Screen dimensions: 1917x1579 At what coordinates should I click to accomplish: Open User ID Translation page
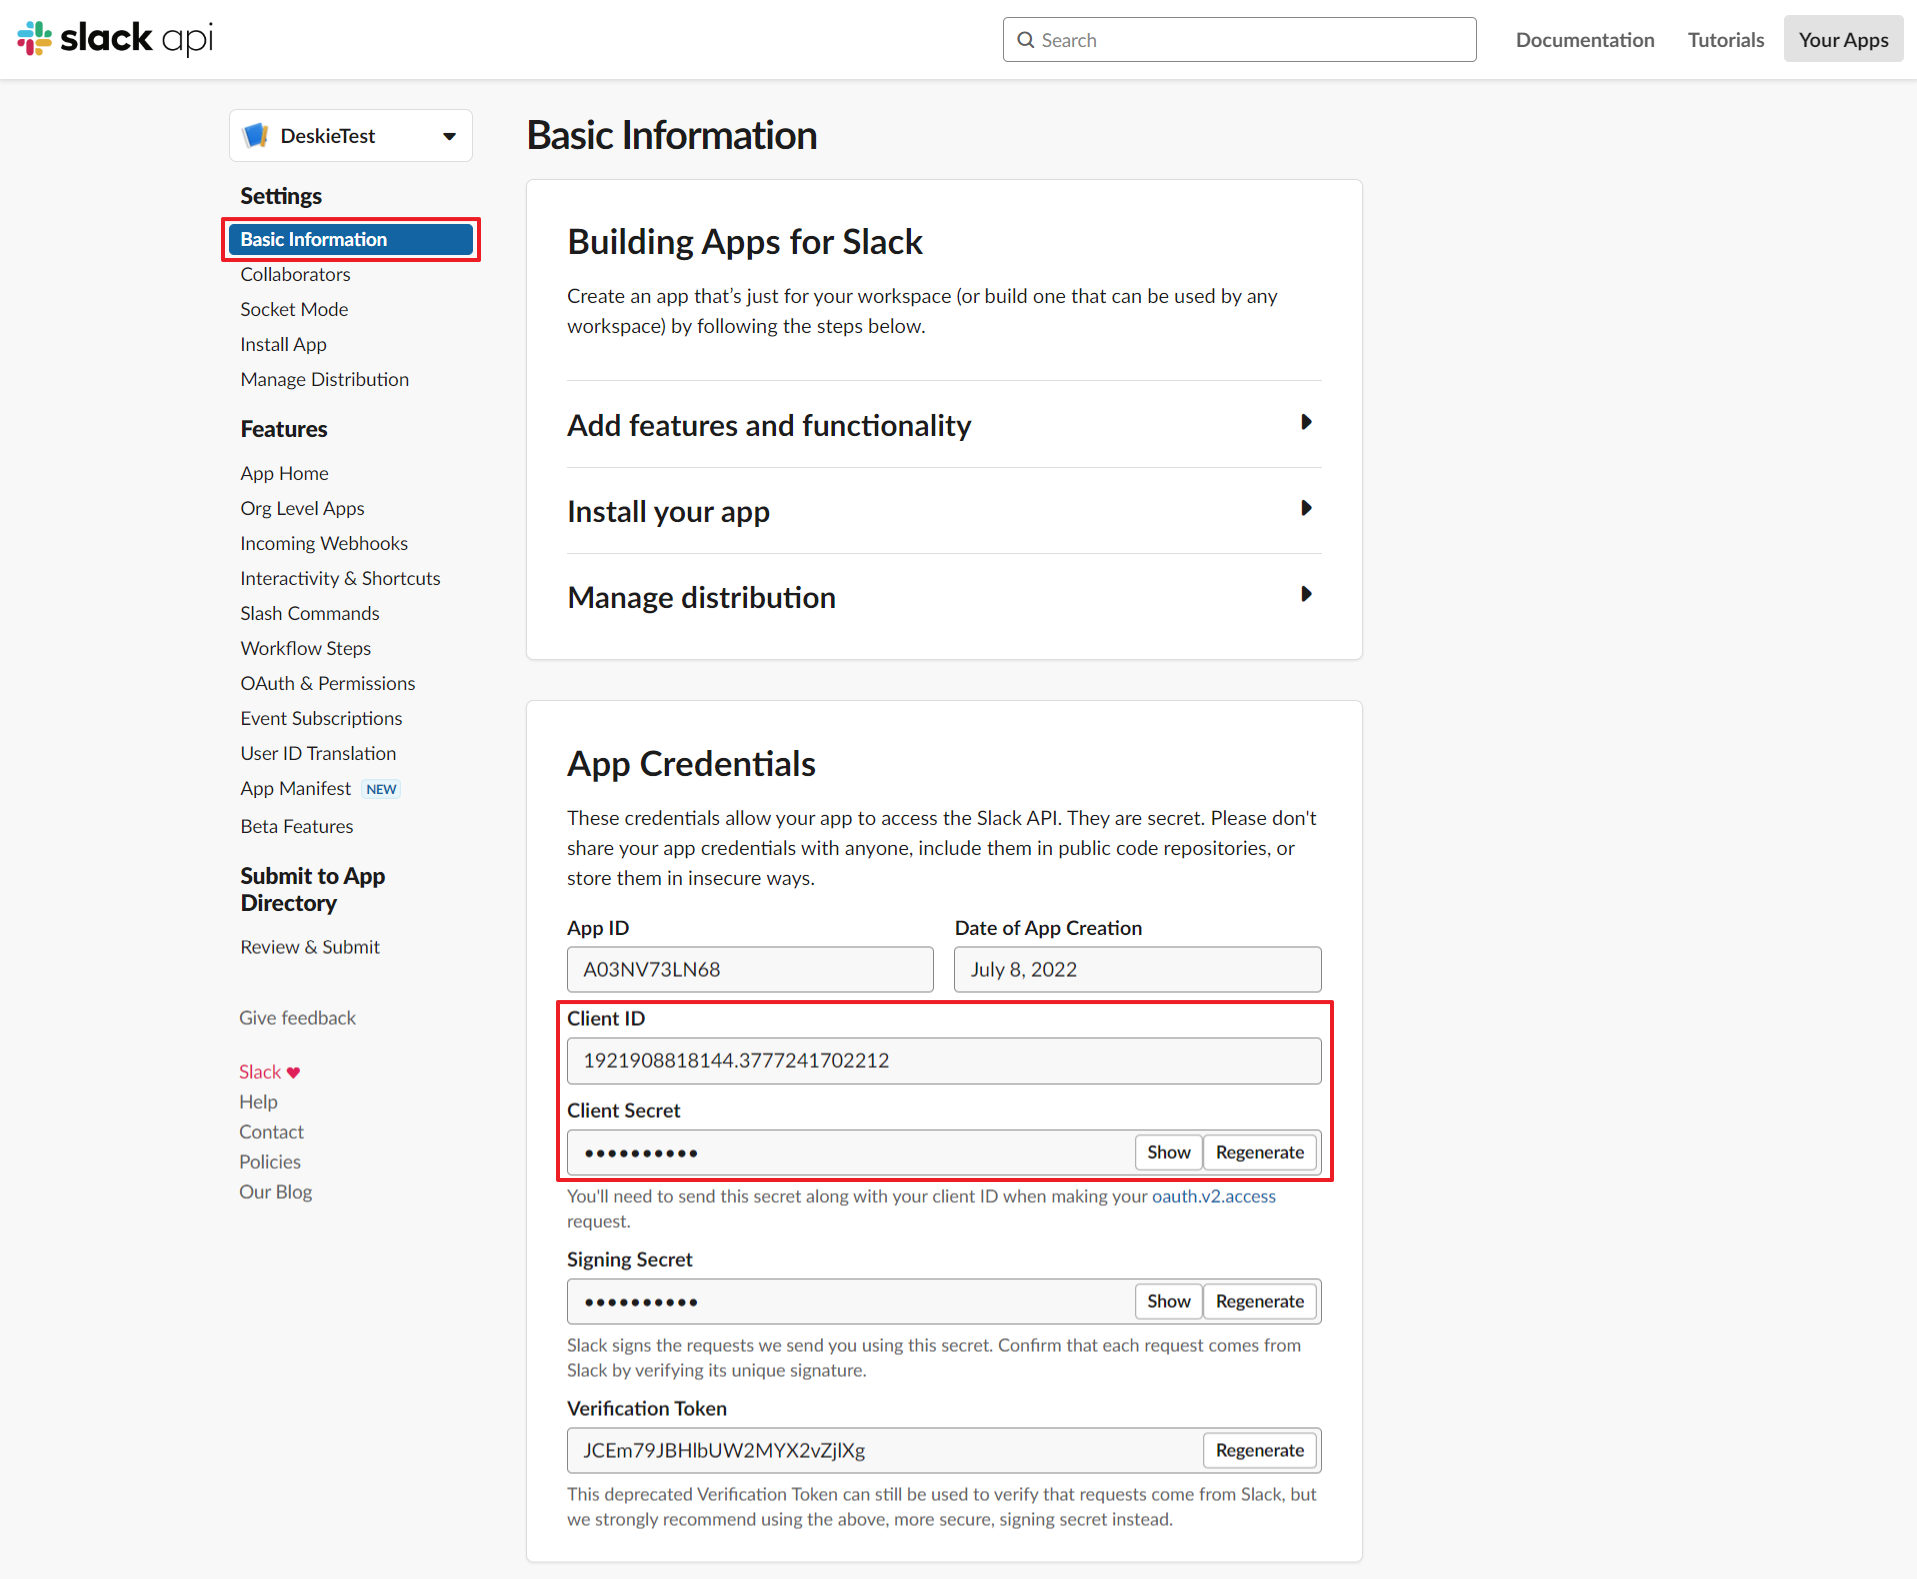(x=318, y=753)
